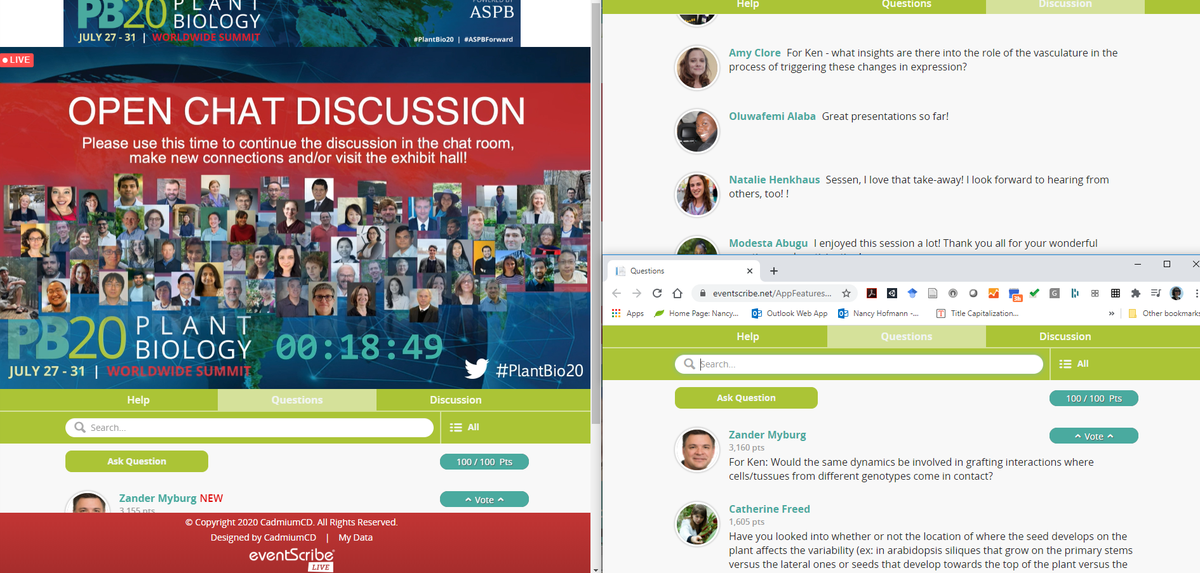The width and height of the screenshot is (1200, 573).
Task: Bookmark this page with the star icon
Action: pyautogui.click(x=846, y=293)
